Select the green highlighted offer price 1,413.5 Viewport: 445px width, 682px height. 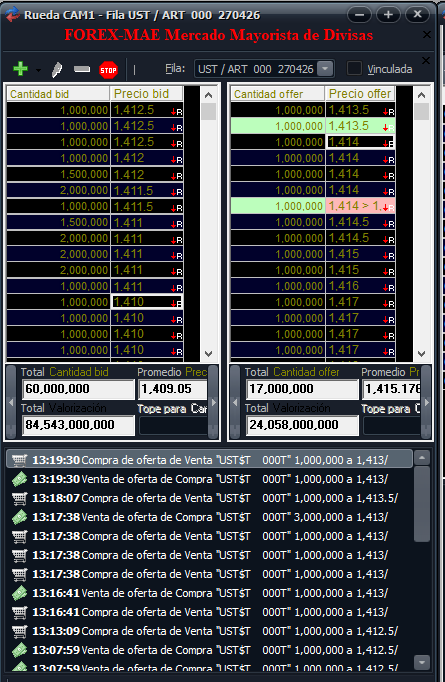tap(360, 126)
